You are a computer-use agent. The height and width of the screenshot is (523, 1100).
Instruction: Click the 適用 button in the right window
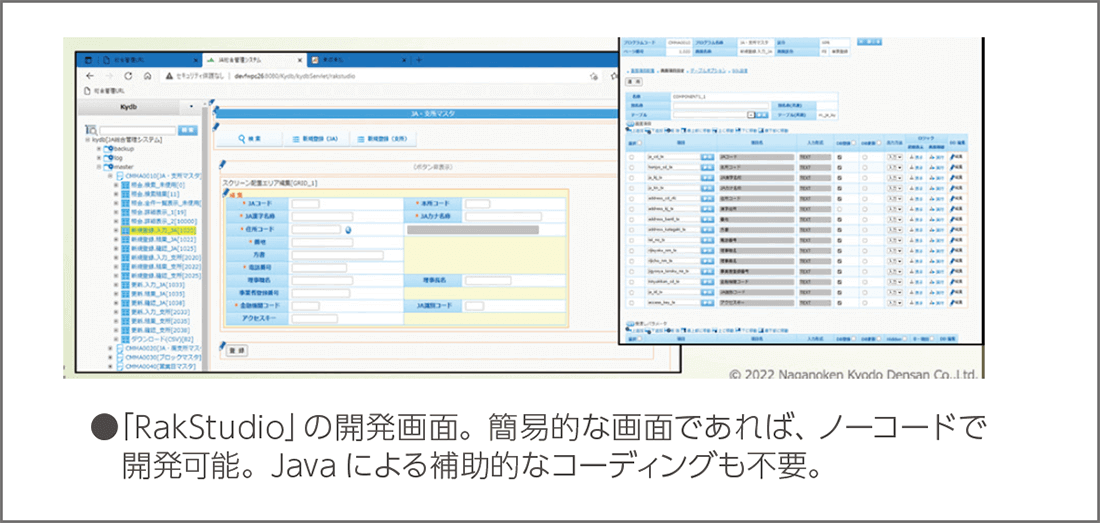point(634,81)
